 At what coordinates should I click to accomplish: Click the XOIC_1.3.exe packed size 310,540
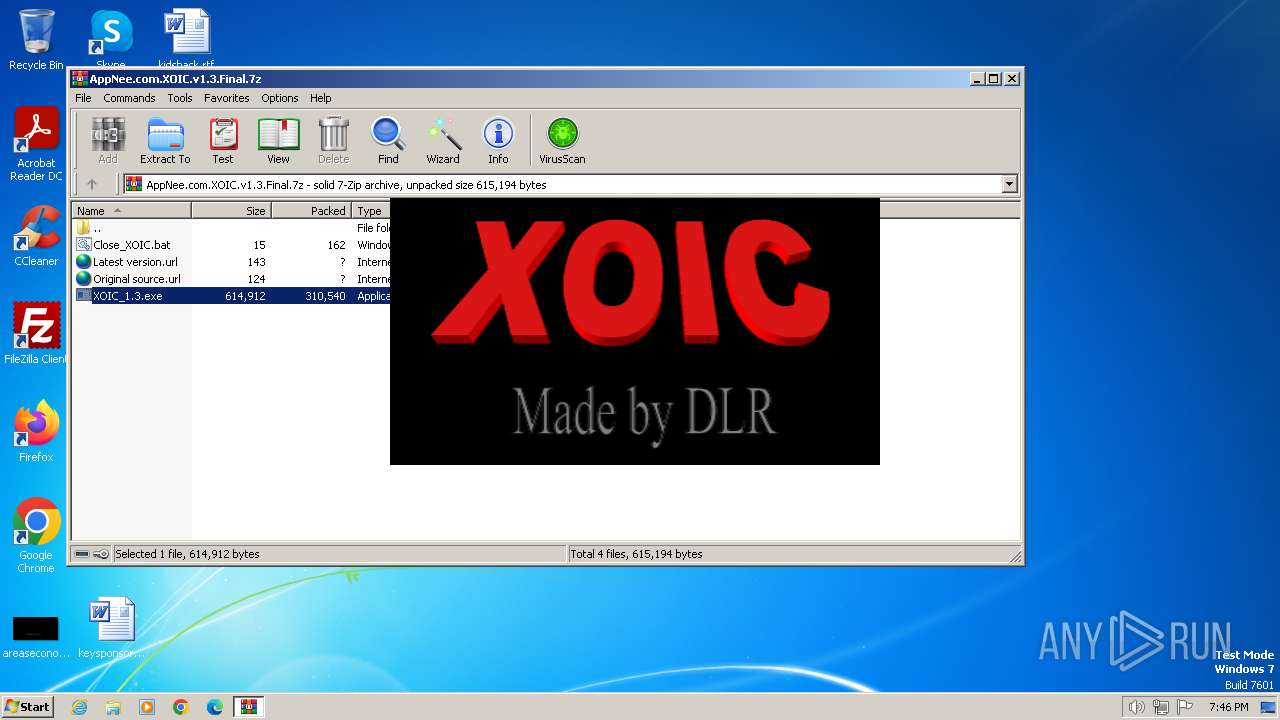325,296
